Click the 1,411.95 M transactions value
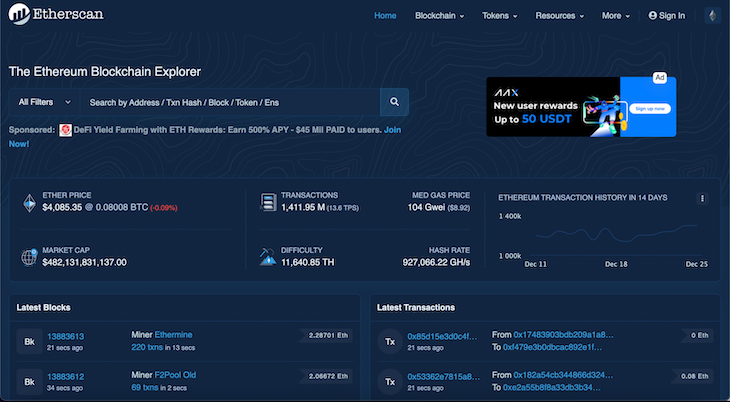The image size is (730, 402). [303, 207]
